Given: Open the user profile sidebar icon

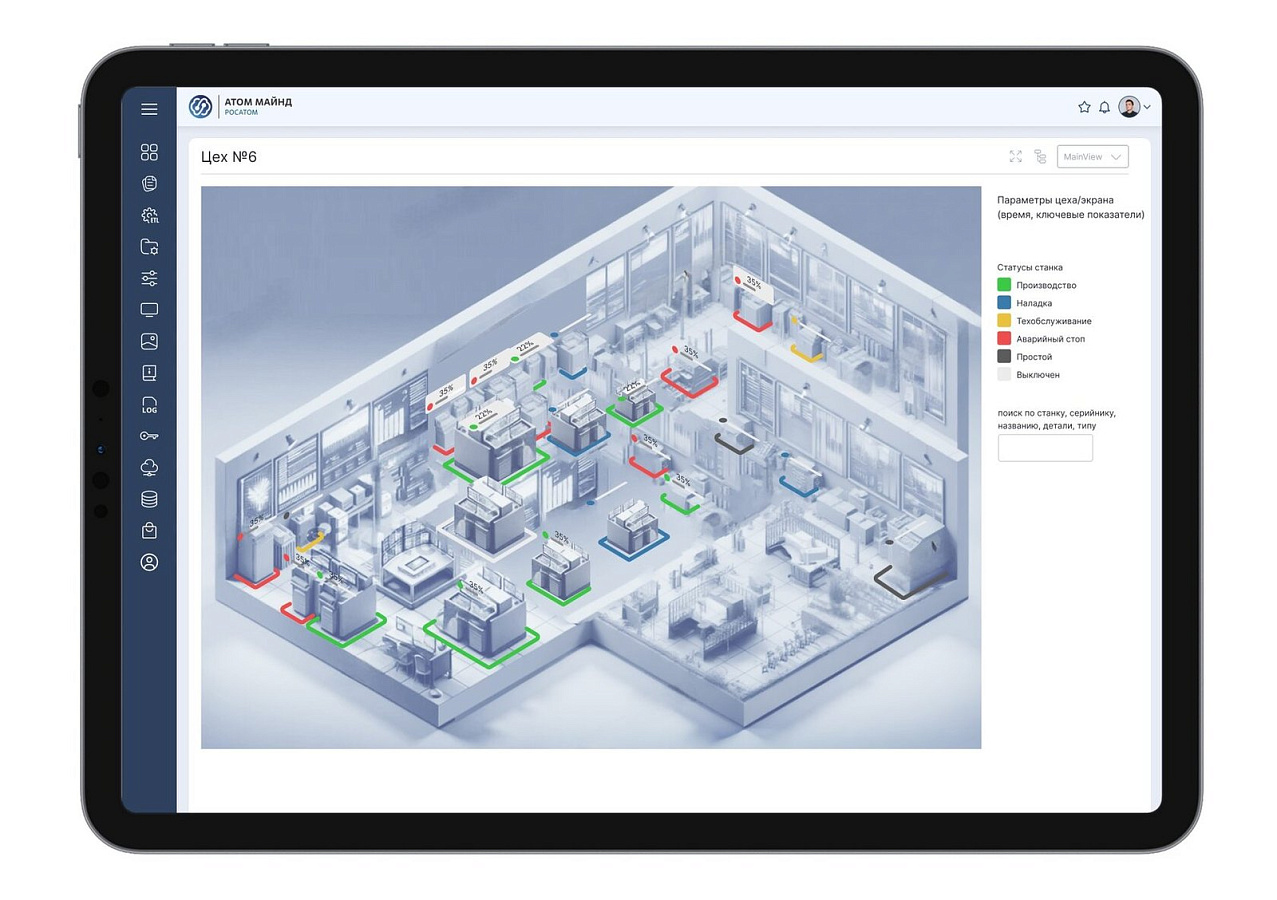Looking at the screenshot, I should 149,562.
